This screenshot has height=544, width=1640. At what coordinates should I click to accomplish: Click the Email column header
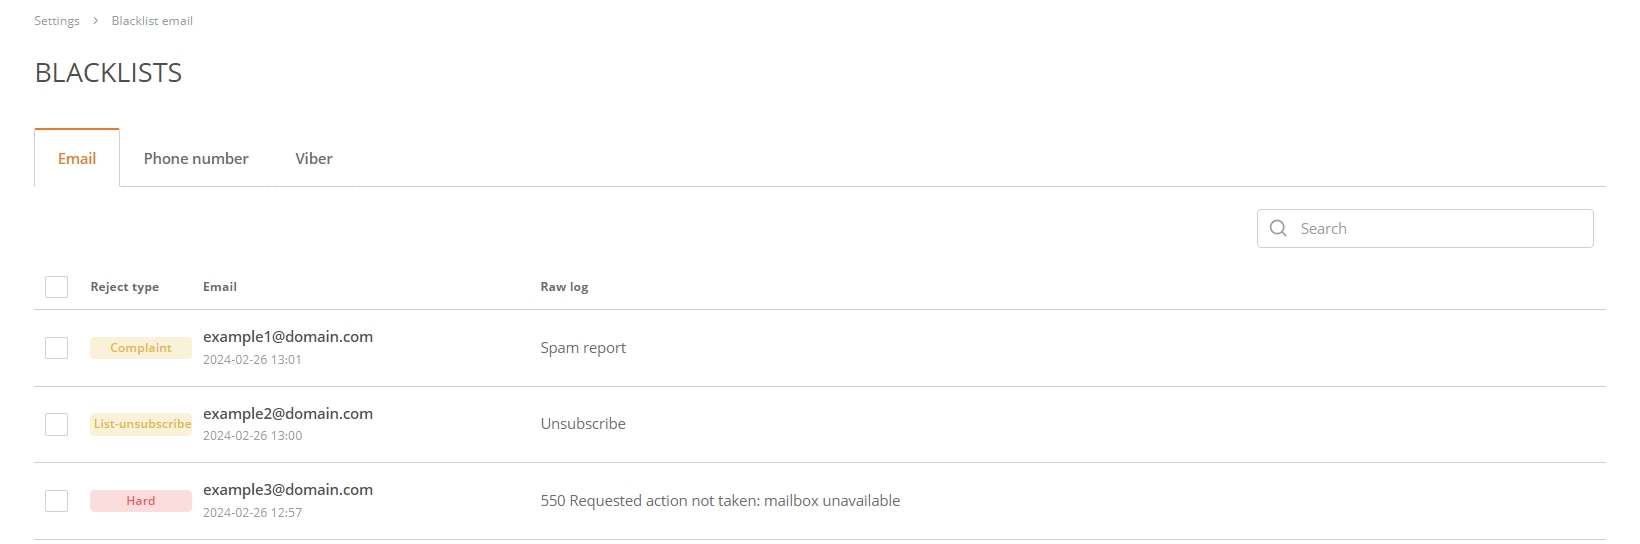[x=220, y=287]
